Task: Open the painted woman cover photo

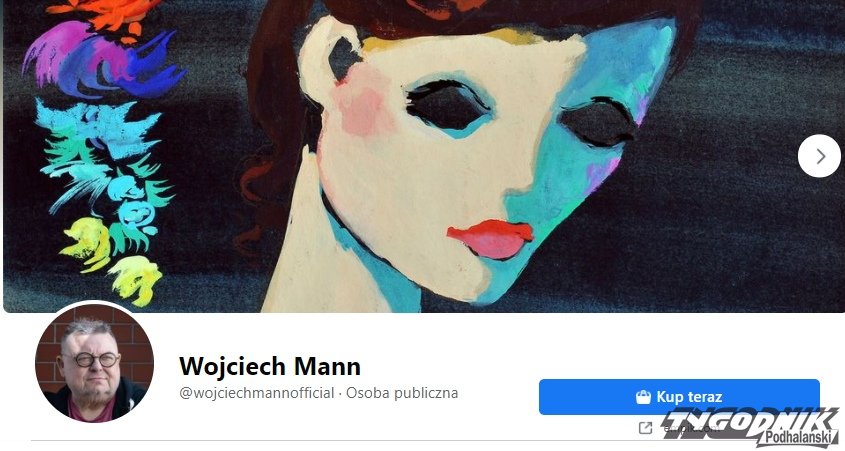Action: pos(424,156)
